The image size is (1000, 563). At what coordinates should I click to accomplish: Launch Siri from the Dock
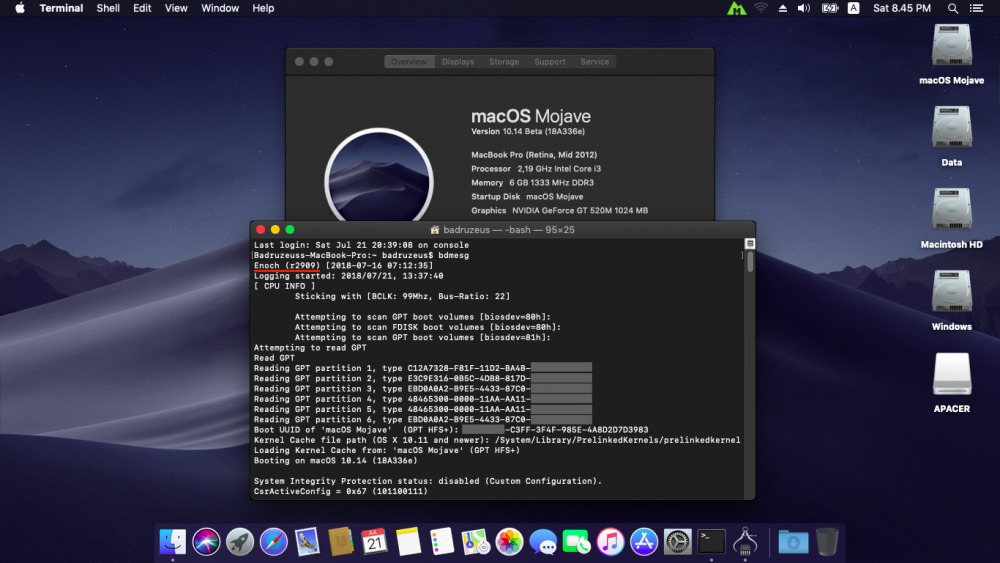point(206,542)
